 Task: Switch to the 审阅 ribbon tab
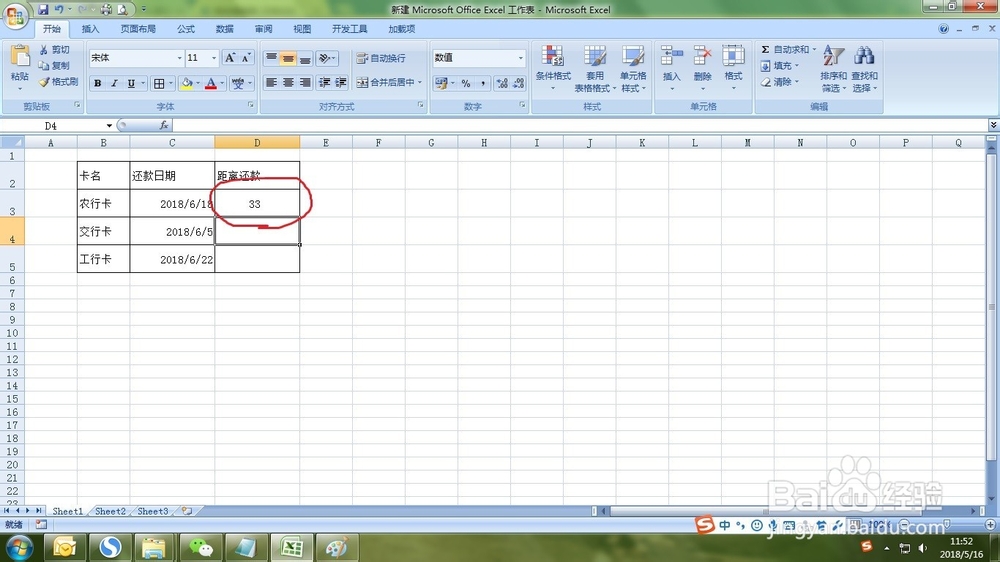coord(263,29)
